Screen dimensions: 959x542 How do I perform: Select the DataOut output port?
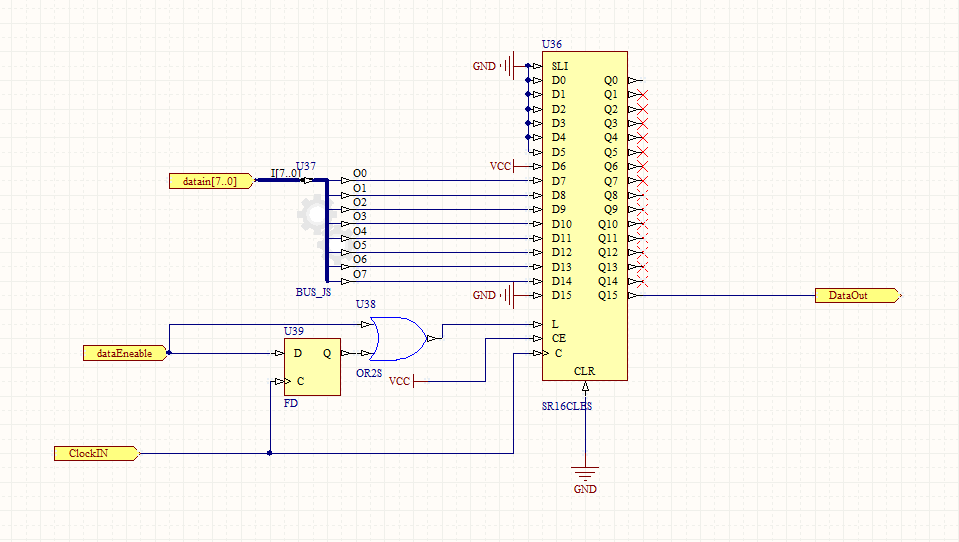pos(857,296)
